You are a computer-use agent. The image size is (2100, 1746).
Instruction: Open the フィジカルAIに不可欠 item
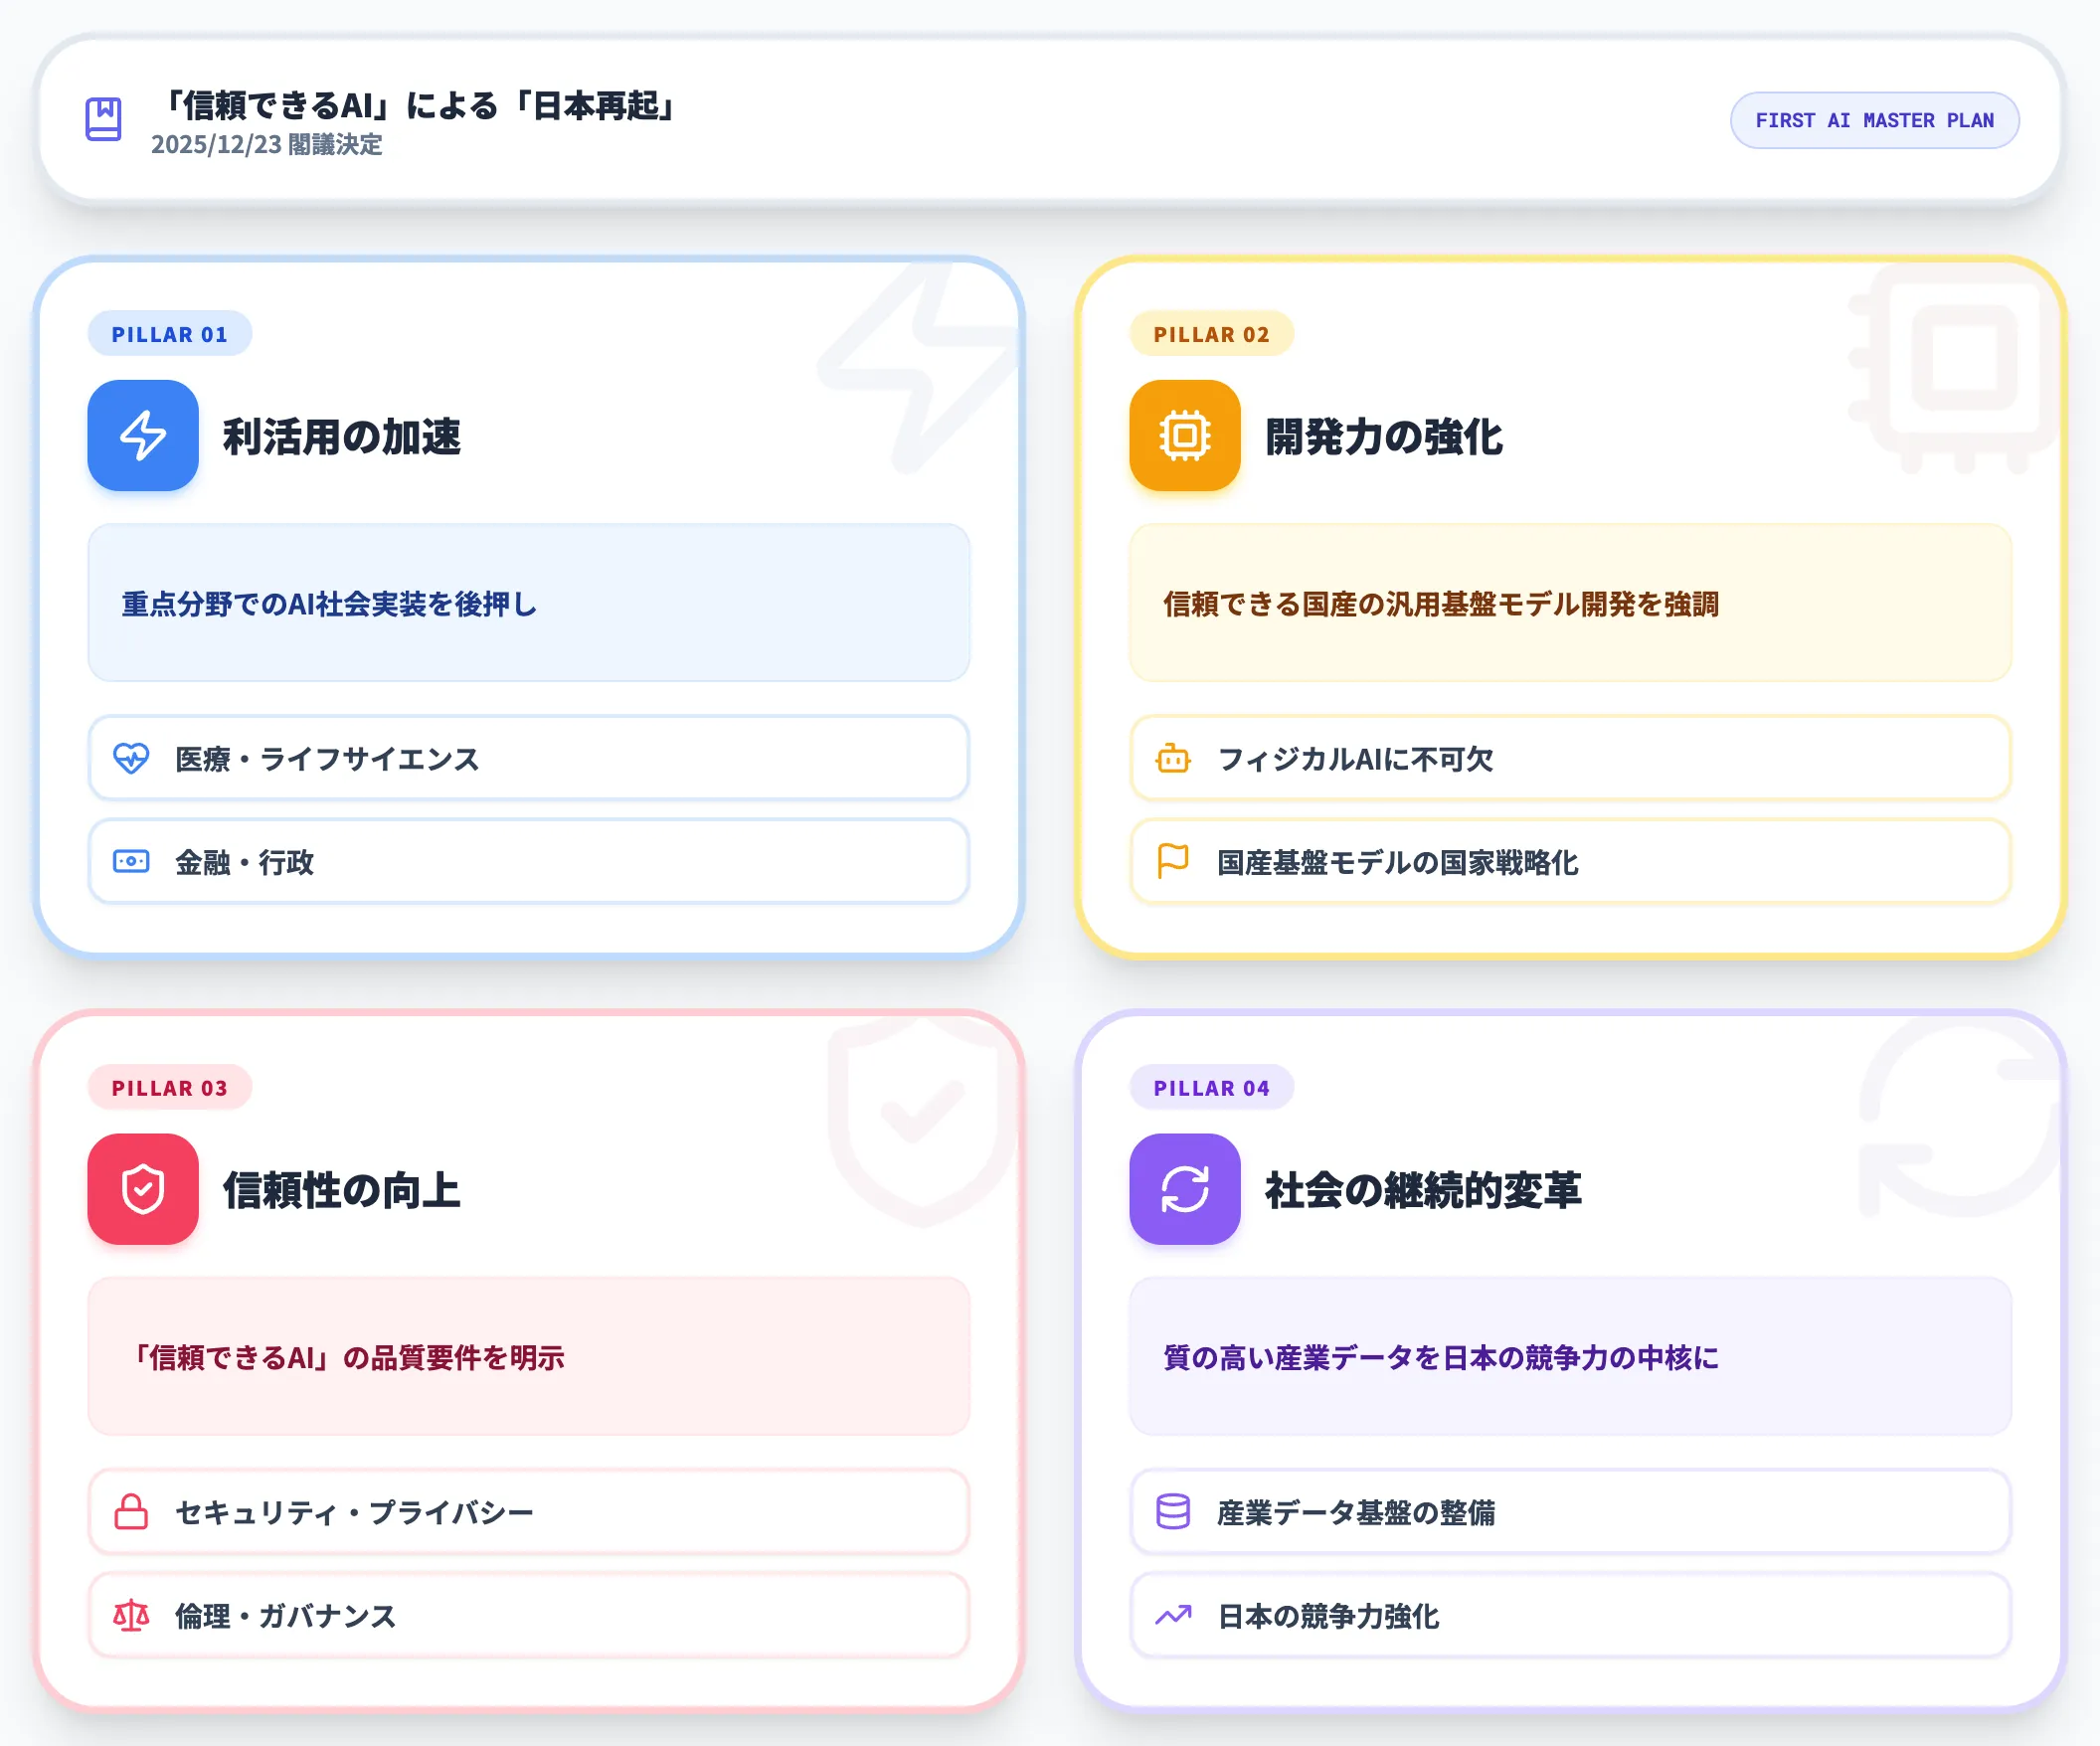coord(1571,758)
